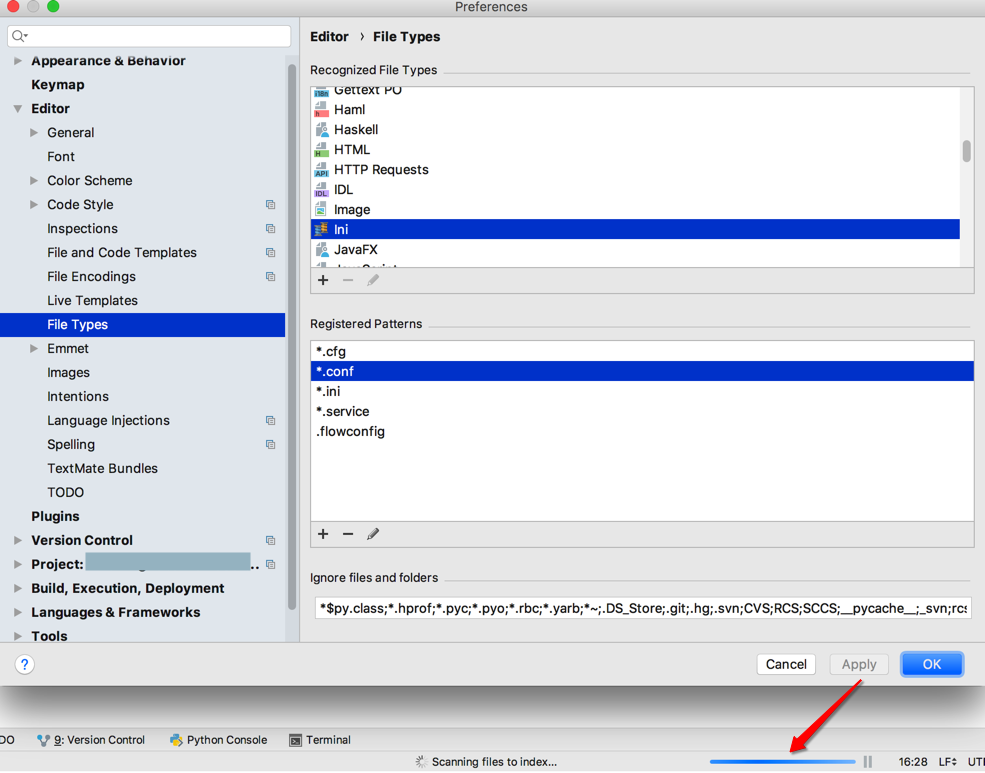Expand the Version Control section
Viewport: 985px width, 773px height.
point(18,541)
